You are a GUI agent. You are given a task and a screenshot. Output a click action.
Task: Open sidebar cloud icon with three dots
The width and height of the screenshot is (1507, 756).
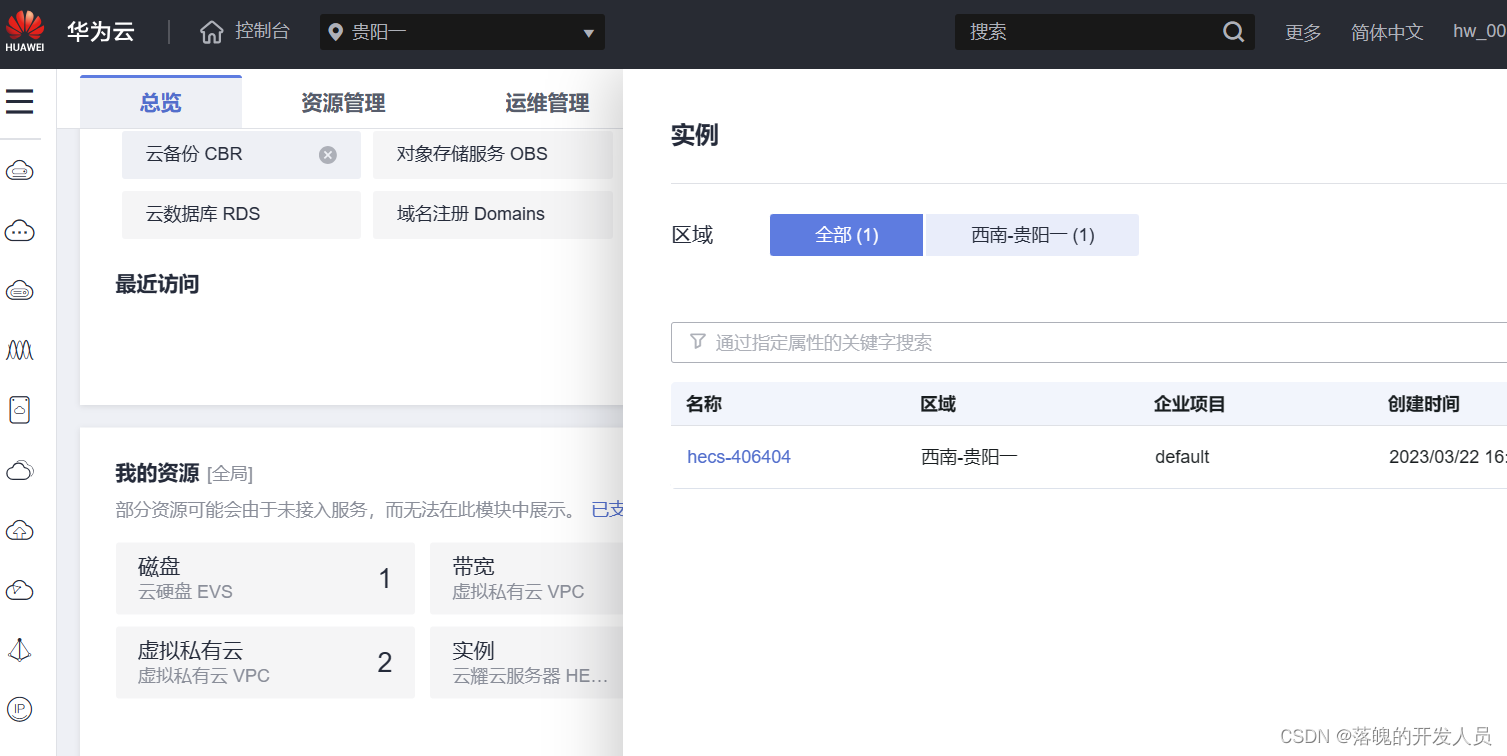20,231
